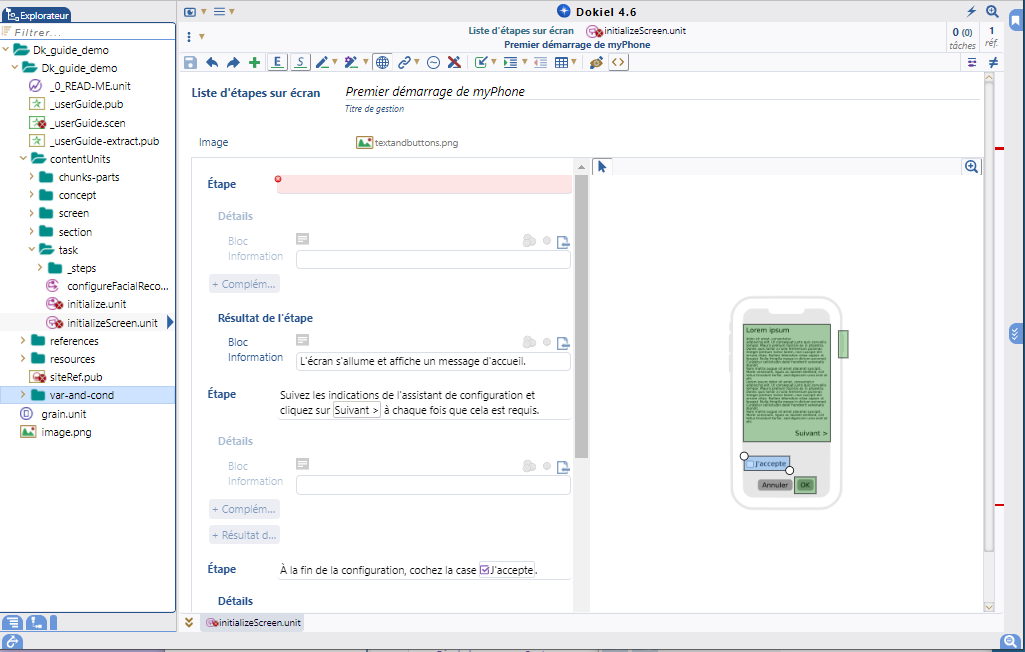
Task: Expand the concept folder
Action: (31, 195)
